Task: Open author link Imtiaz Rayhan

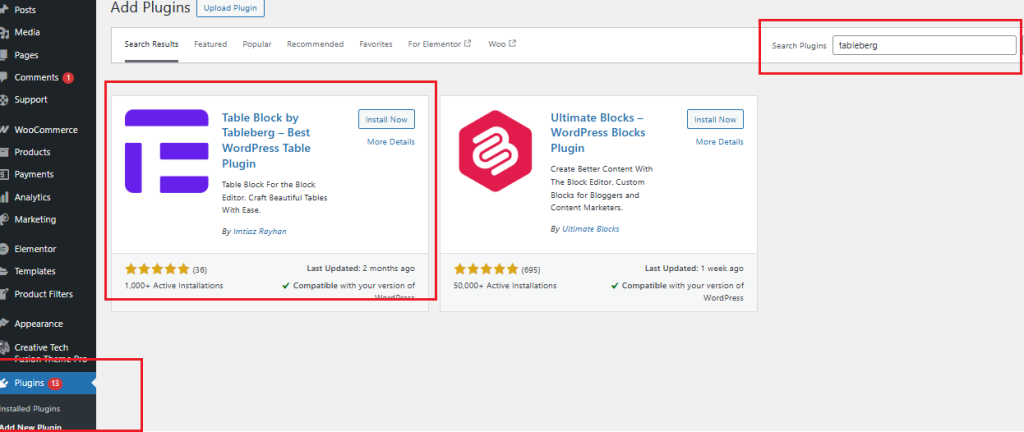Action: click(260, 231)
